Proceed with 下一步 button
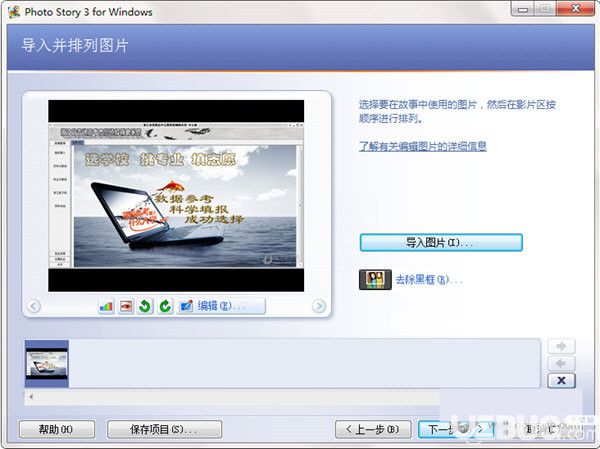Screen dimensions: 600x449 tap(456, 429)
